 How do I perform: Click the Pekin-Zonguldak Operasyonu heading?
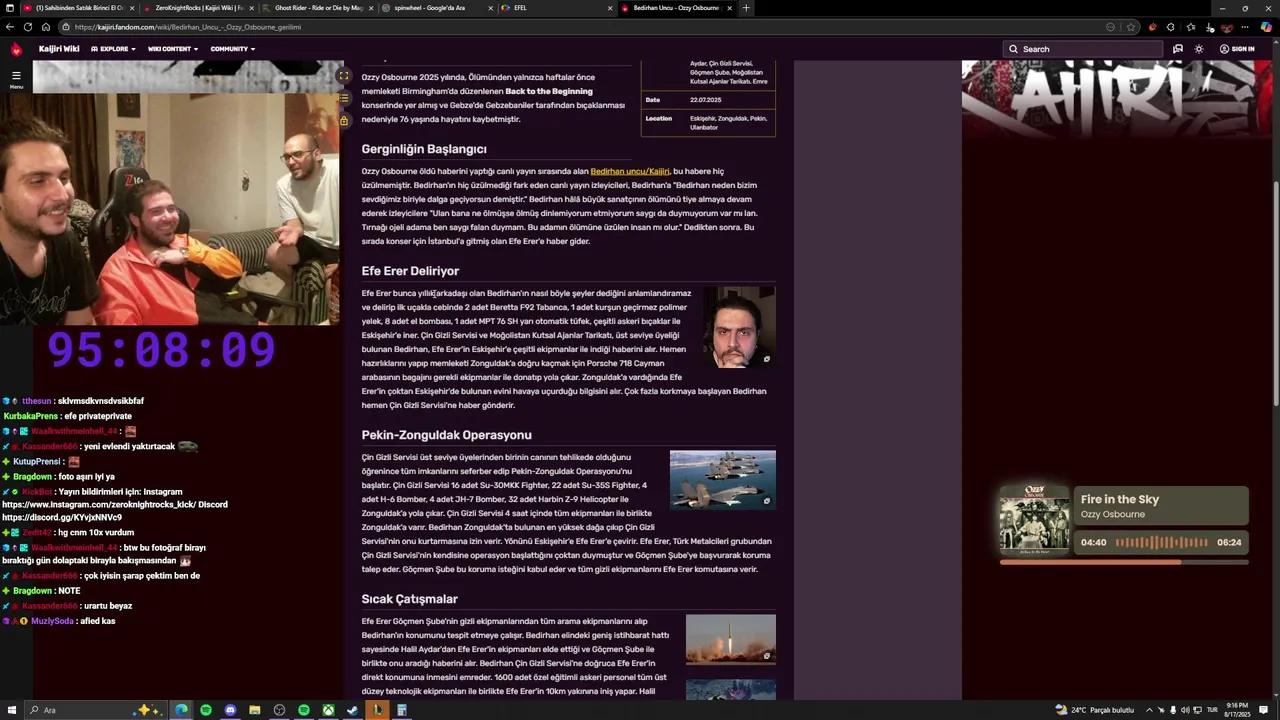coord(446,435)
